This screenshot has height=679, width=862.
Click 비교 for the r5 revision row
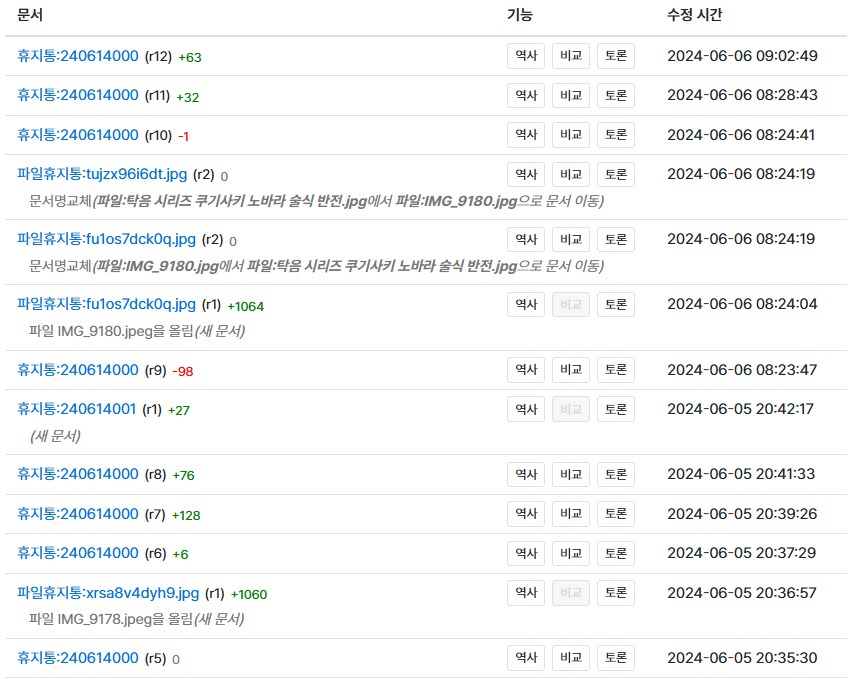(570, 658)
